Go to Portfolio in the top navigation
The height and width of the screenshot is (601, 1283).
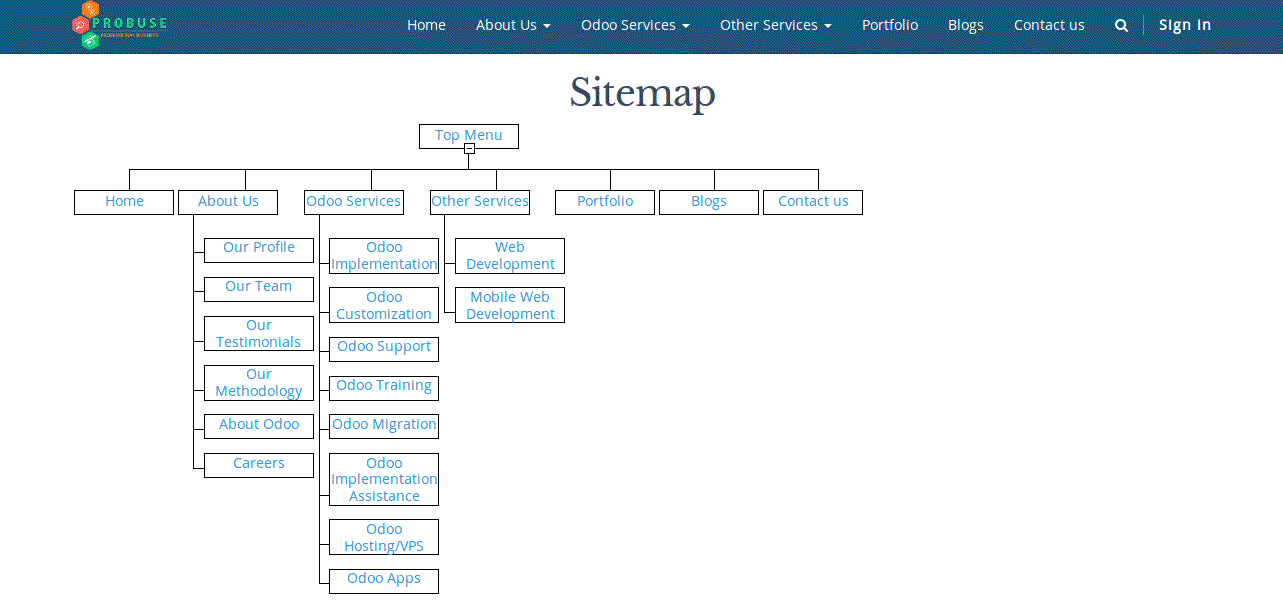point(889,26)
